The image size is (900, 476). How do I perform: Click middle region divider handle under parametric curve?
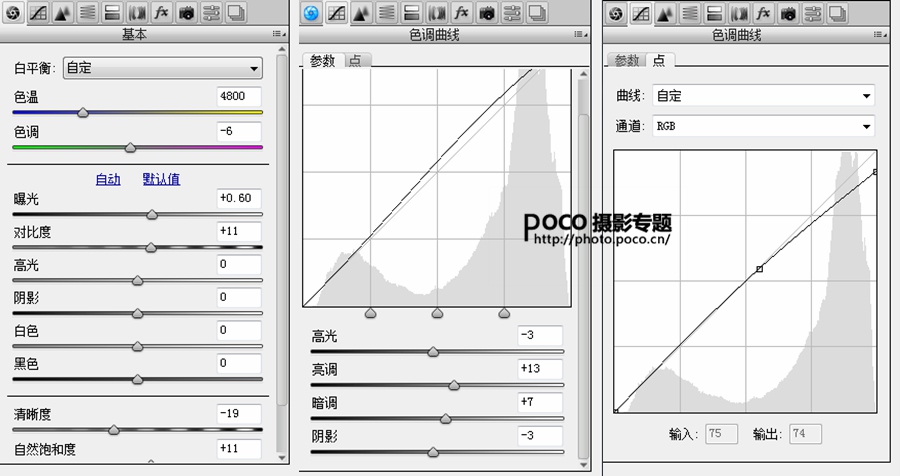pos(437,313)
